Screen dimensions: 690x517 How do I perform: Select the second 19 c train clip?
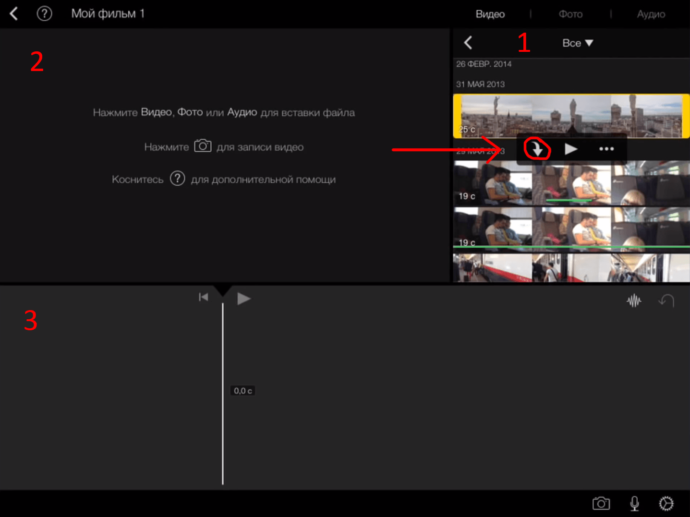[x=571, y=229]
